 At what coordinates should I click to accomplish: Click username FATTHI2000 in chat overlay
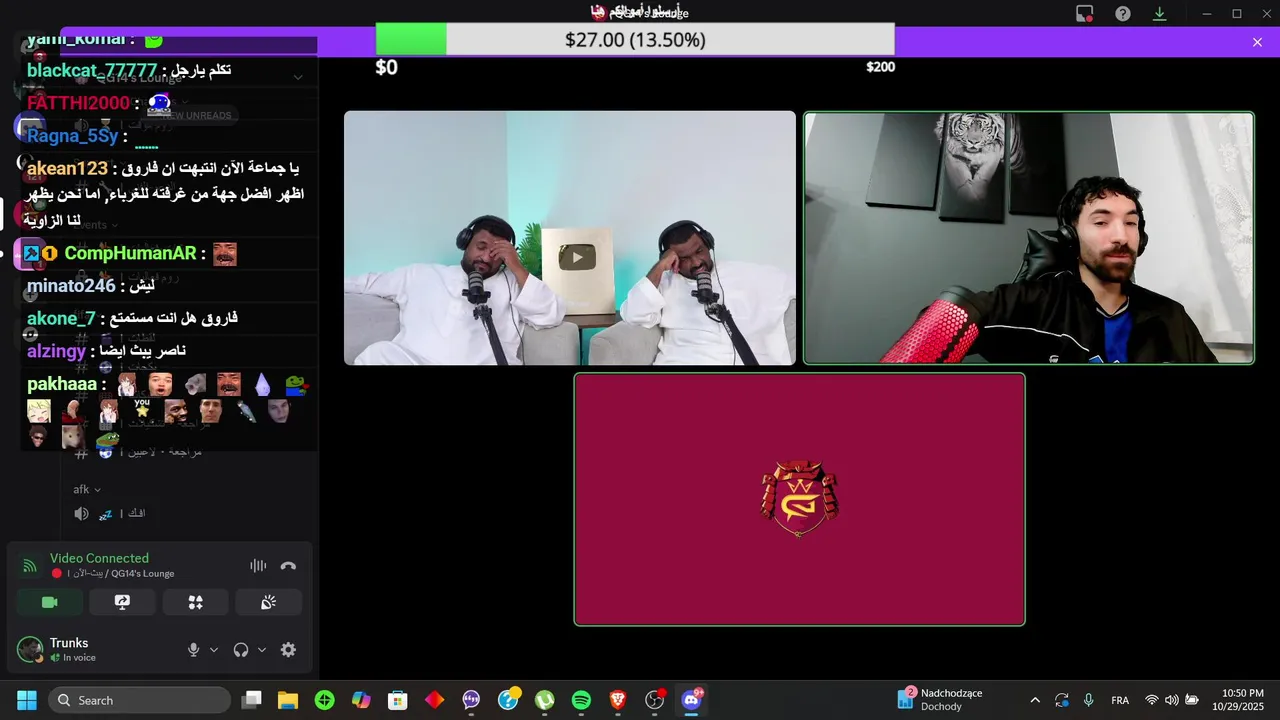[x=78, y=103]
